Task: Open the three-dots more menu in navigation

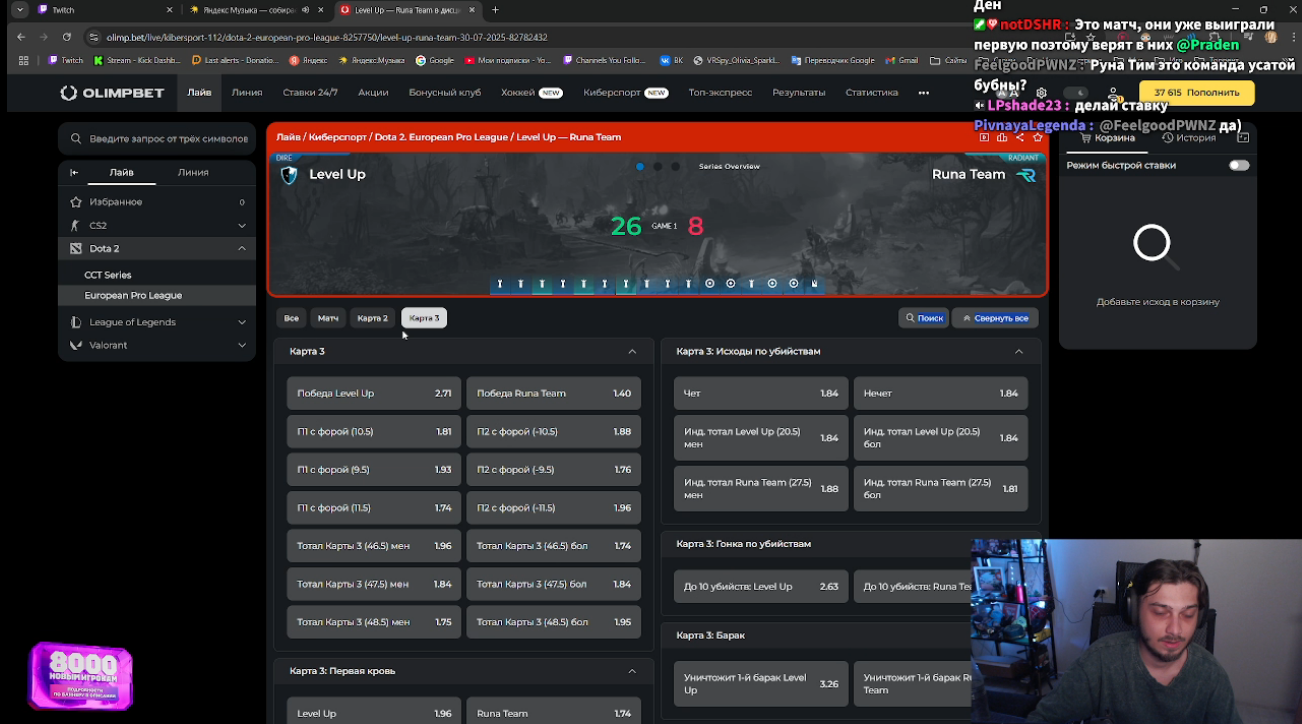Action: (923, 92)
